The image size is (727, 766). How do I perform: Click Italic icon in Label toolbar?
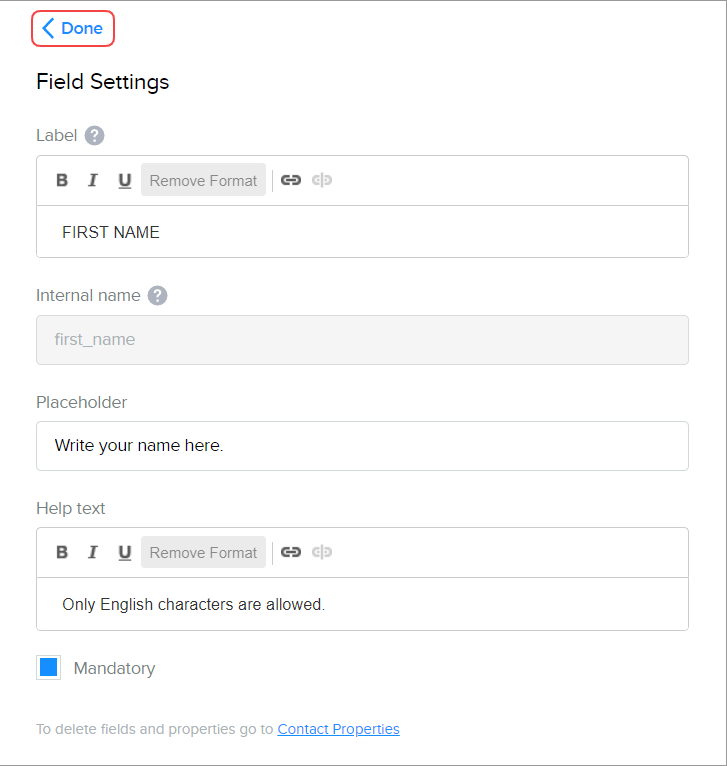(x=93, y=181)
